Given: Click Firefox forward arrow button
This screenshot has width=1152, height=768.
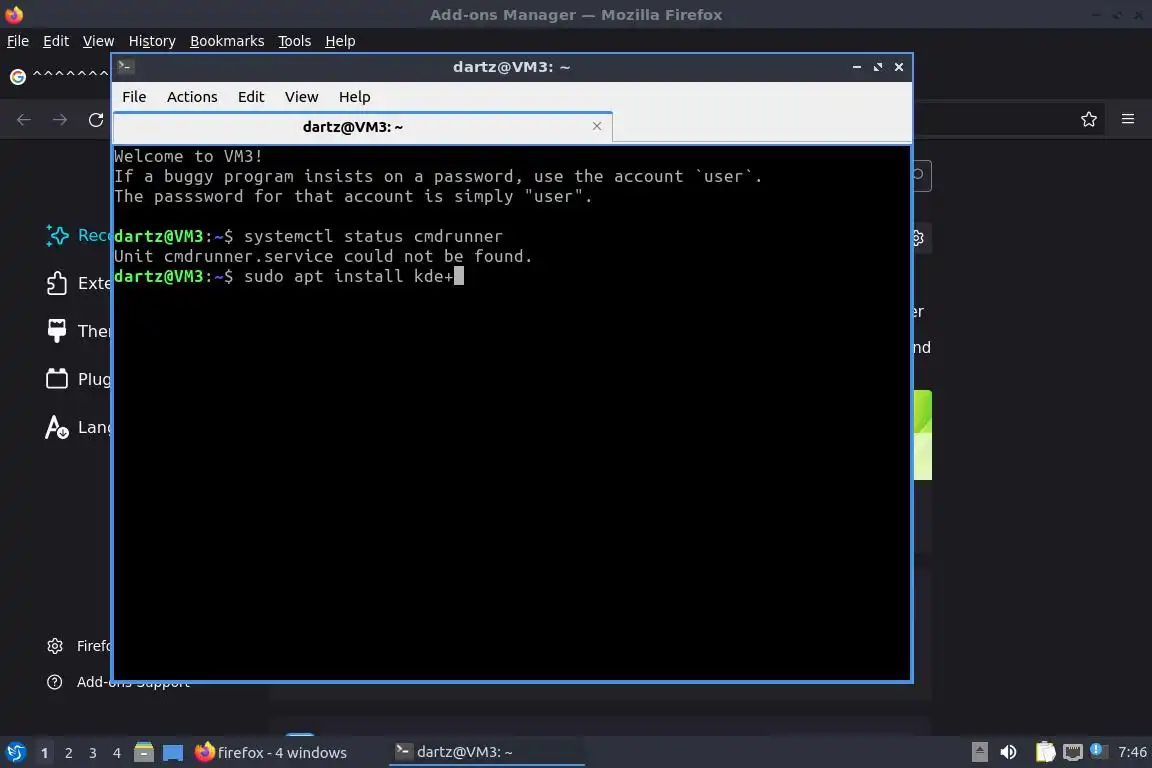Looking at the screenshot, I should tap(60, 120).
